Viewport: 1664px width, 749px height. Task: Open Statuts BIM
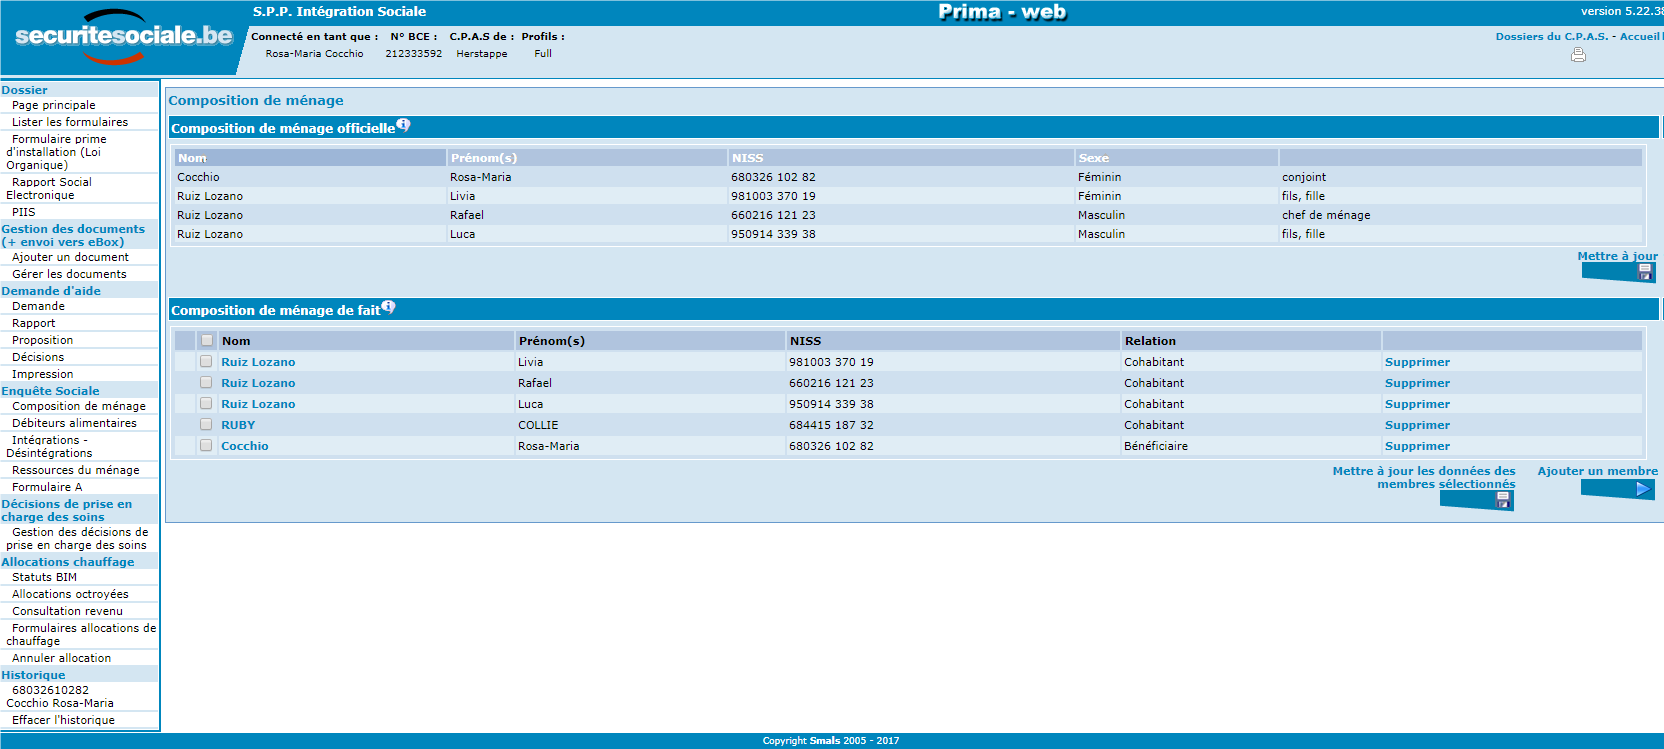point(44,577)
